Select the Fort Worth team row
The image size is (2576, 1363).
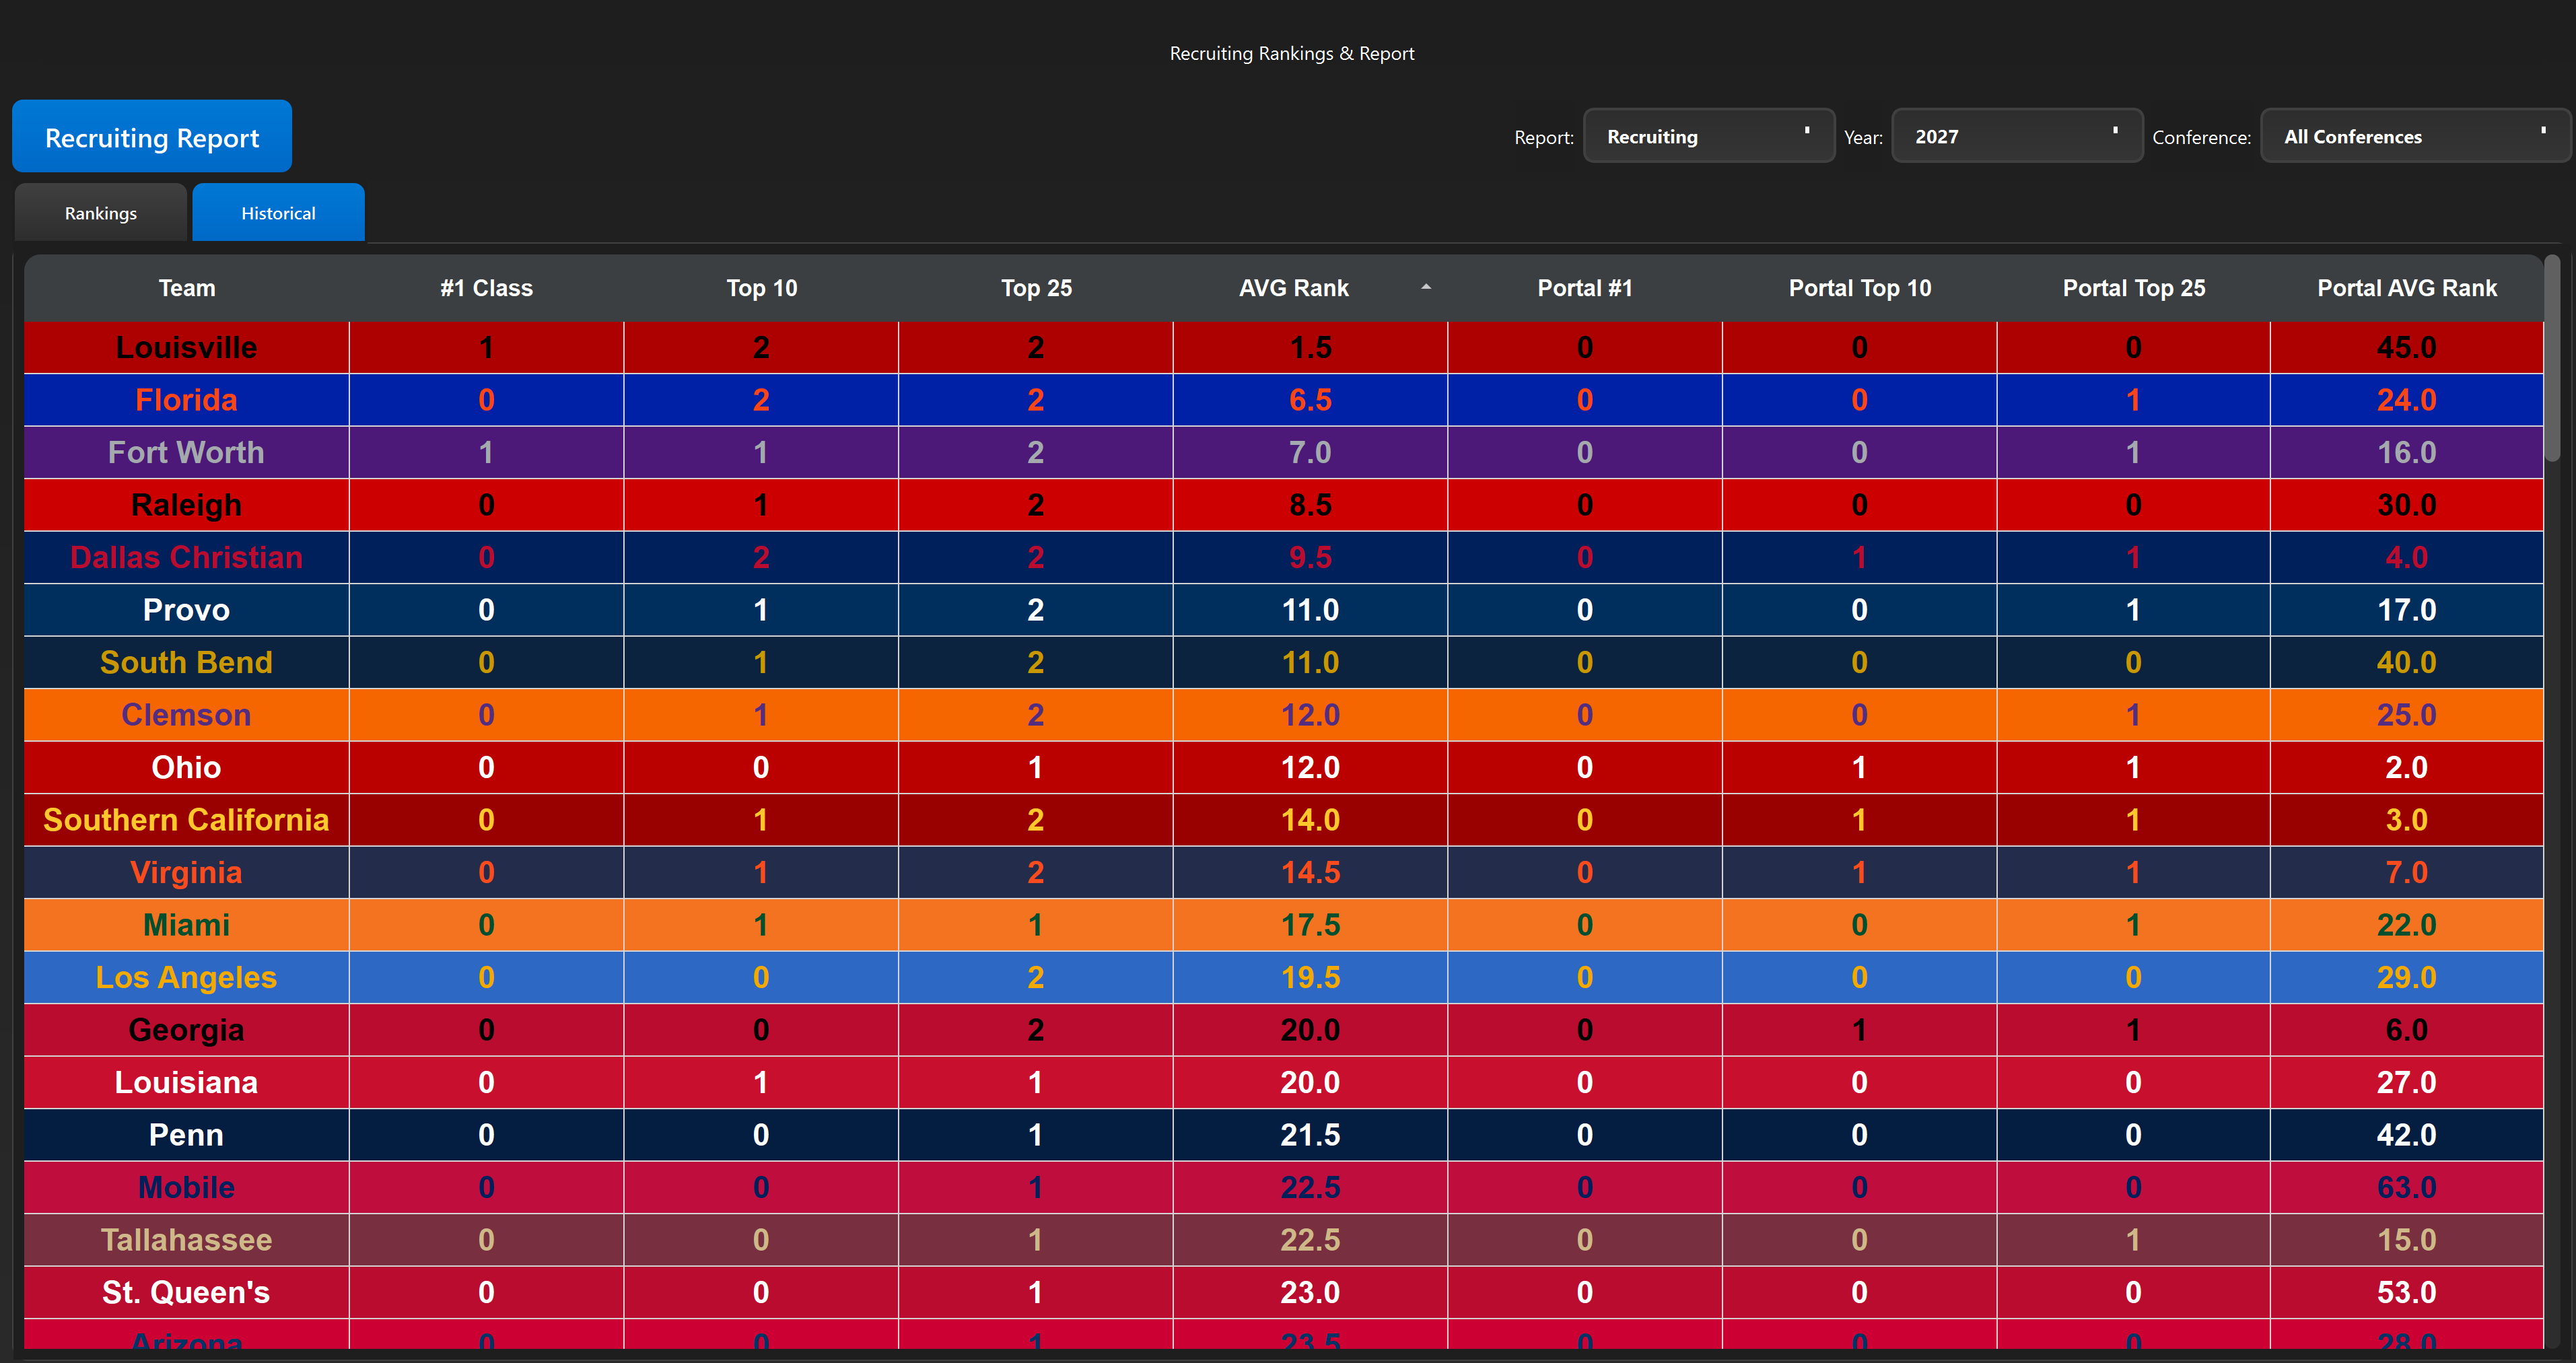(1284, 453)
